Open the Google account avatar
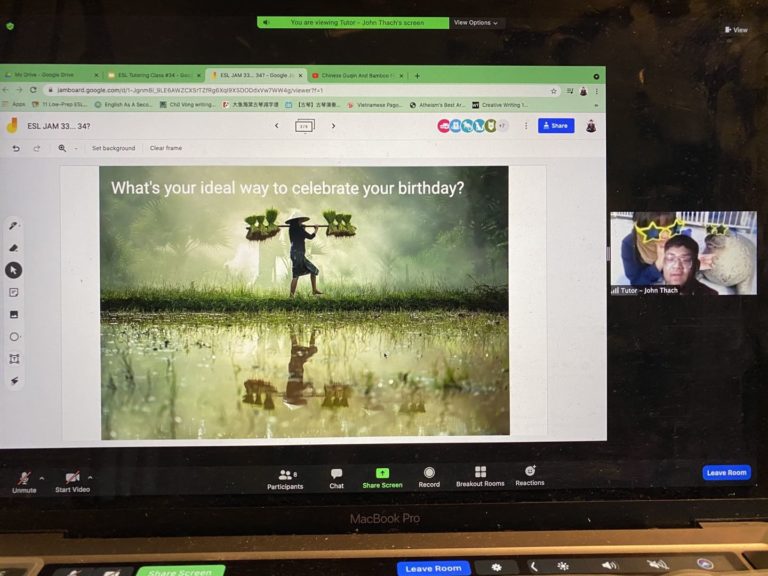This screenshot has width=768, height=576. pos(591,126)
